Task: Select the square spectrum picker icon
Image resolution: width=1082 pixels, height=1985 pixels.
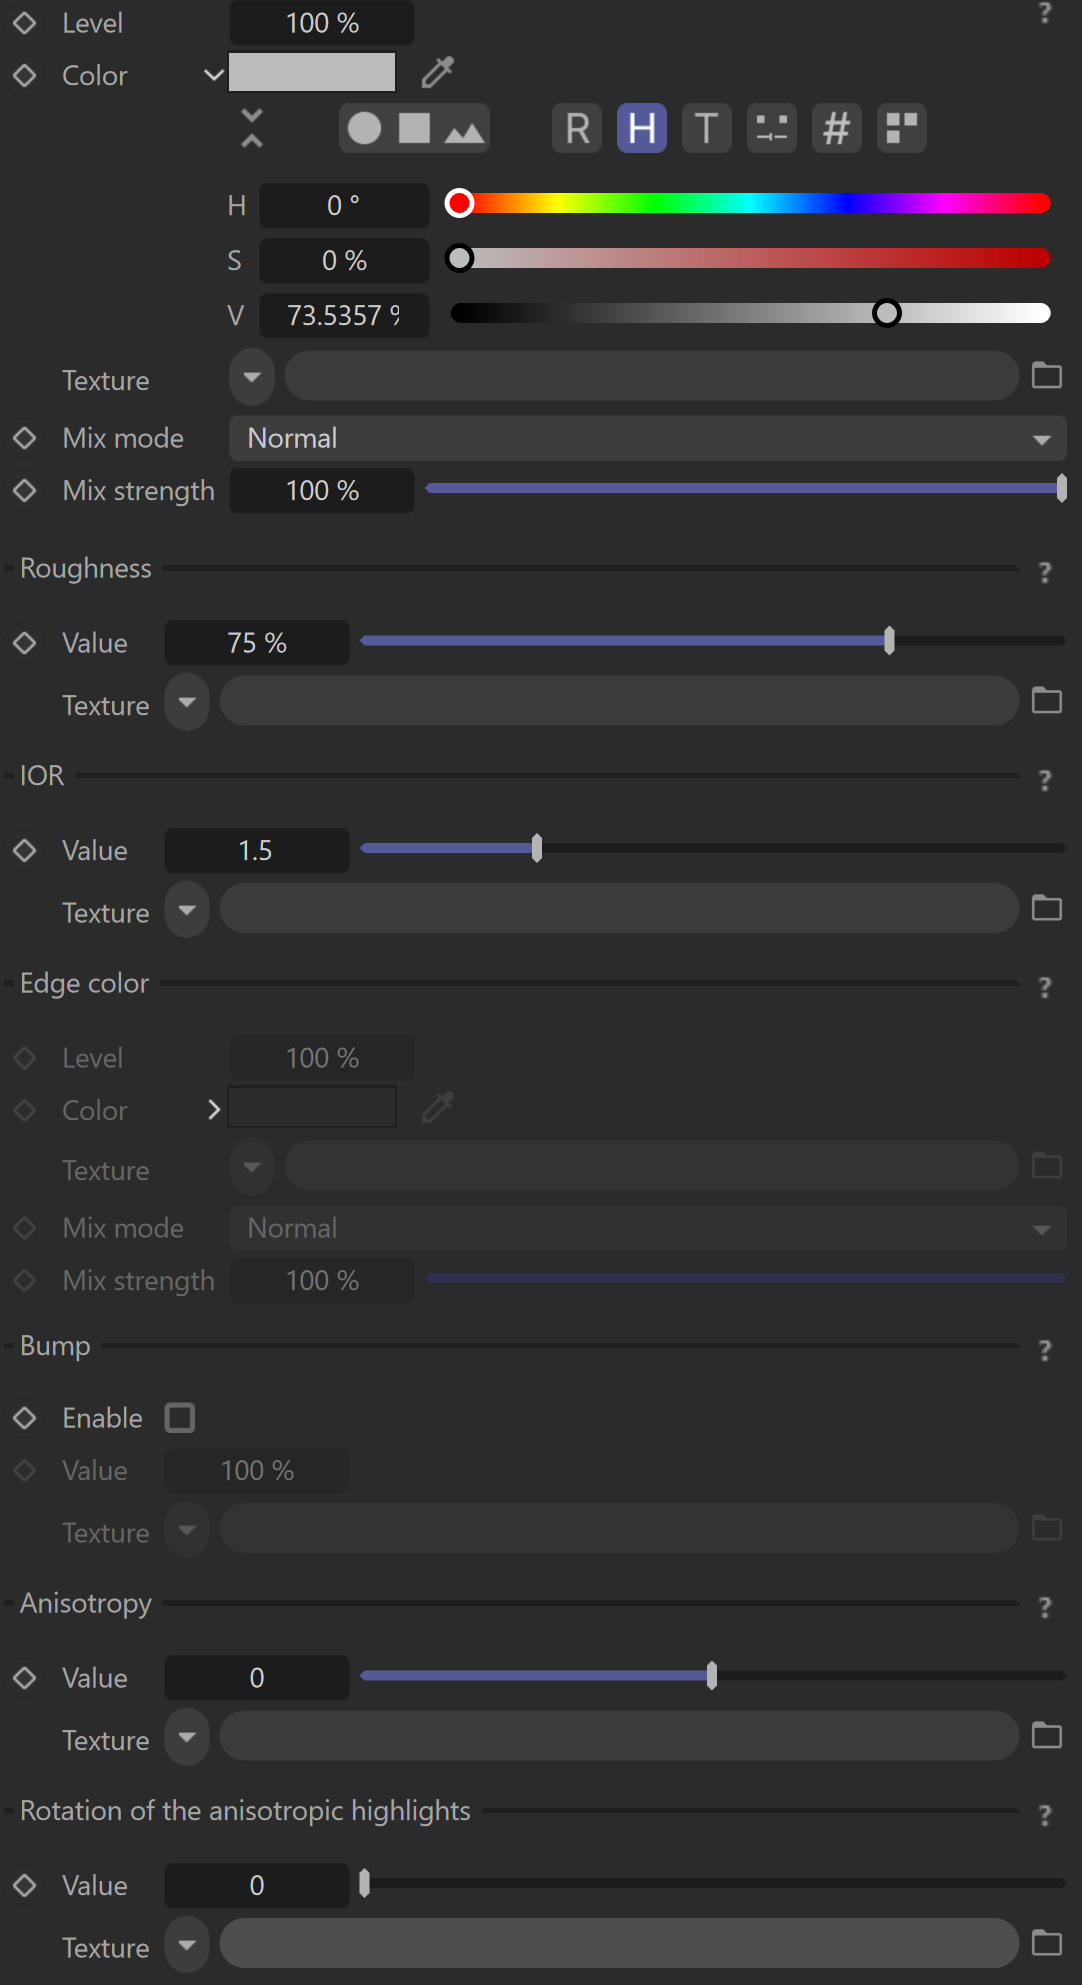Action: (x=414, y=129)
